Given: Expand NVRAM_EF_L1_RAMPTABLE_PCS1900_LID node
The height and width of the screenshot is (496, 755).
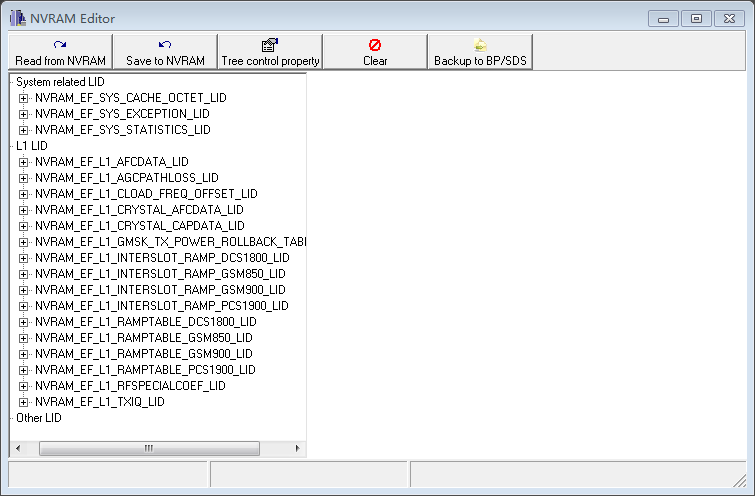Looking at the screenshot, I should click(x=23, y=370).
